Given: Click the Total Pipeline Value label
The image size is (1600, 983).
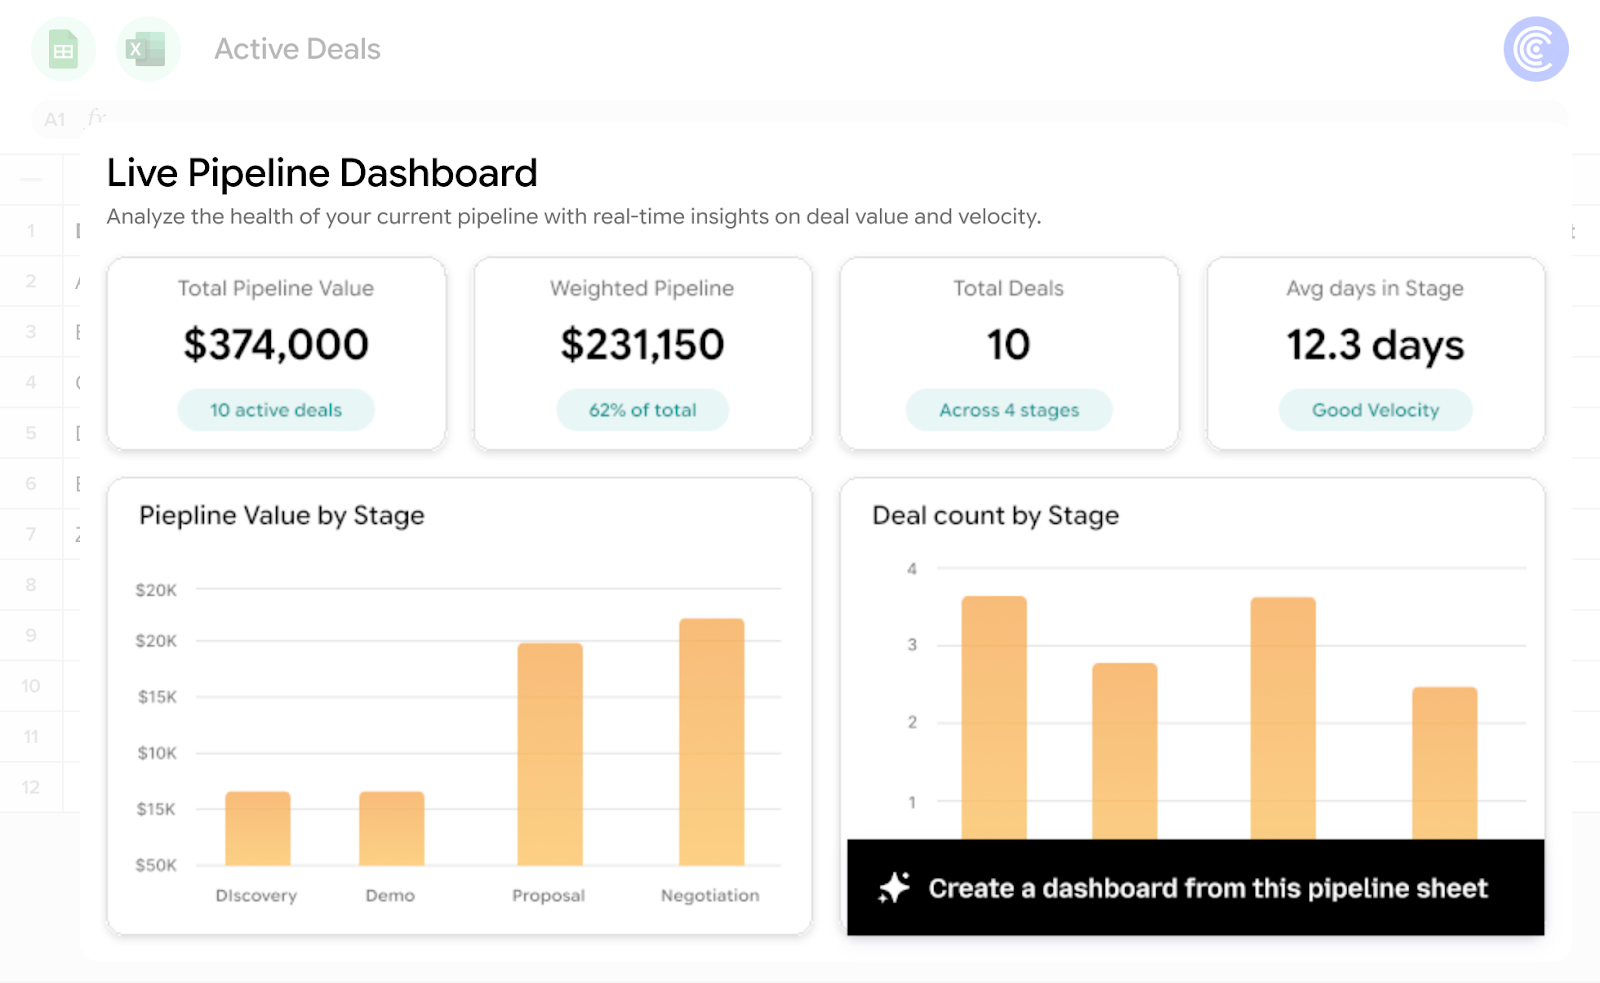Looking at the screenshot, I should click(x=276, y=288).
